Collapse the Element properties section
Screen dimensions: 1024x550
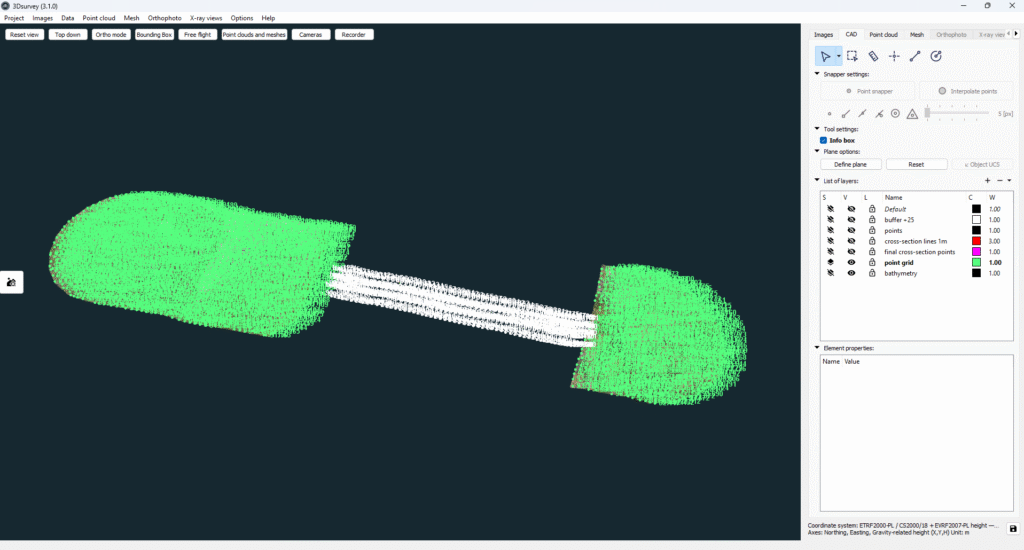pyautogui.click(x=817, y=348)
